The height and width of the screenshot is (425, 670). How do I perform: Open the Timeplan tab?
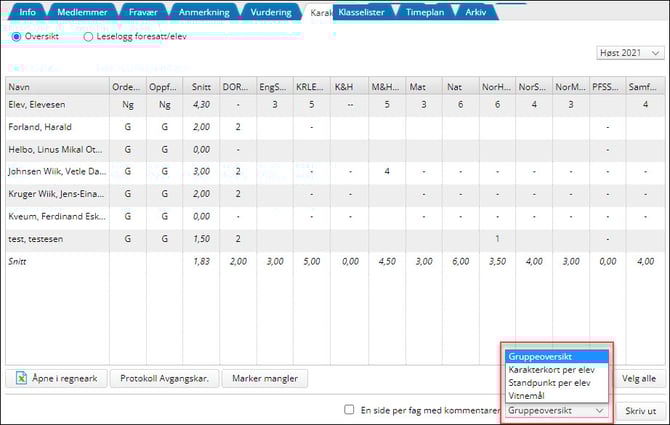point(426,12)
